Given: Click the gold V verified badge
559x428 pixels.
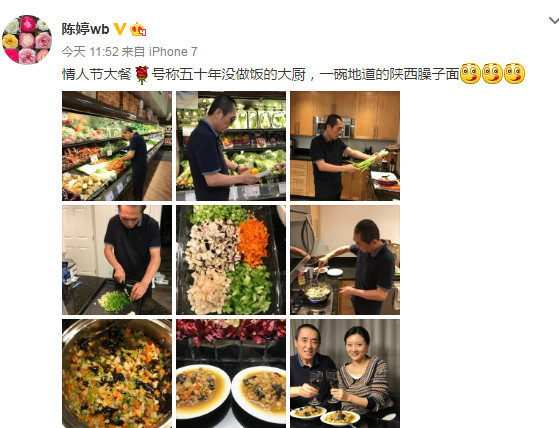Looking at the screenshot, I should click(119, 29).
